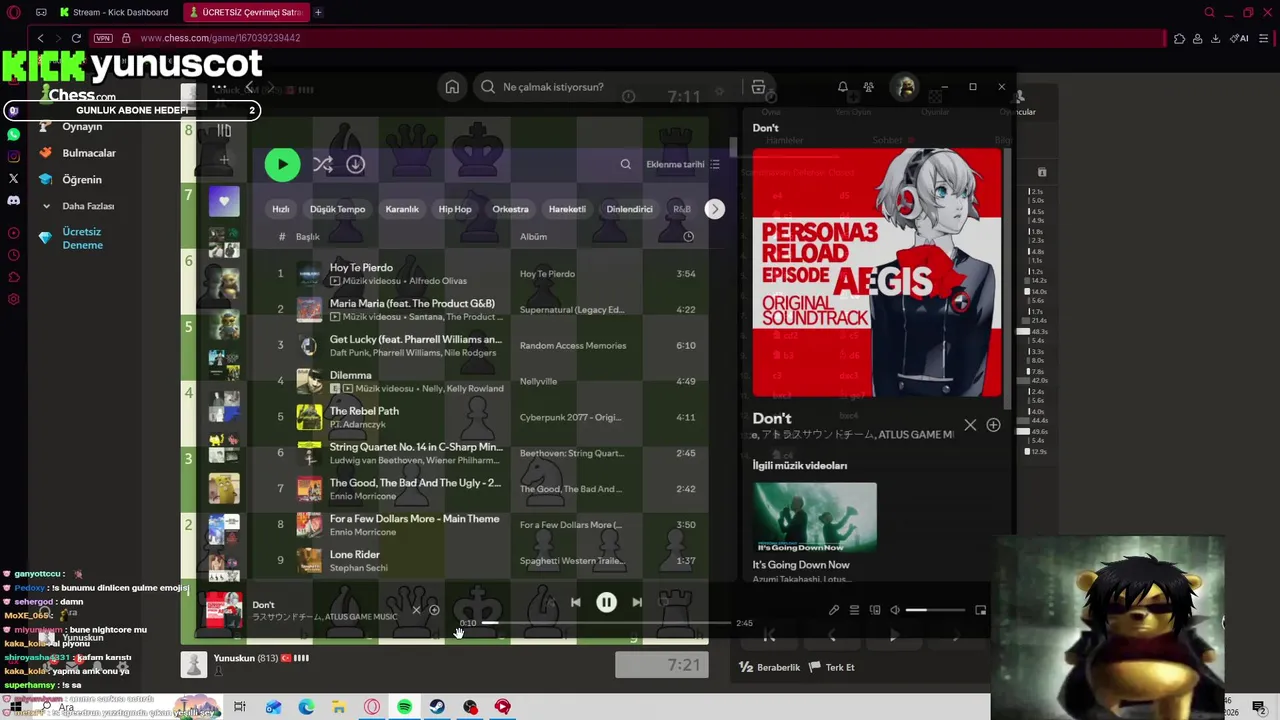The height and width of the screenshot is (720, 1280).
Task: Toggle playlist shuffle icon
Action: tap(322, 164)
